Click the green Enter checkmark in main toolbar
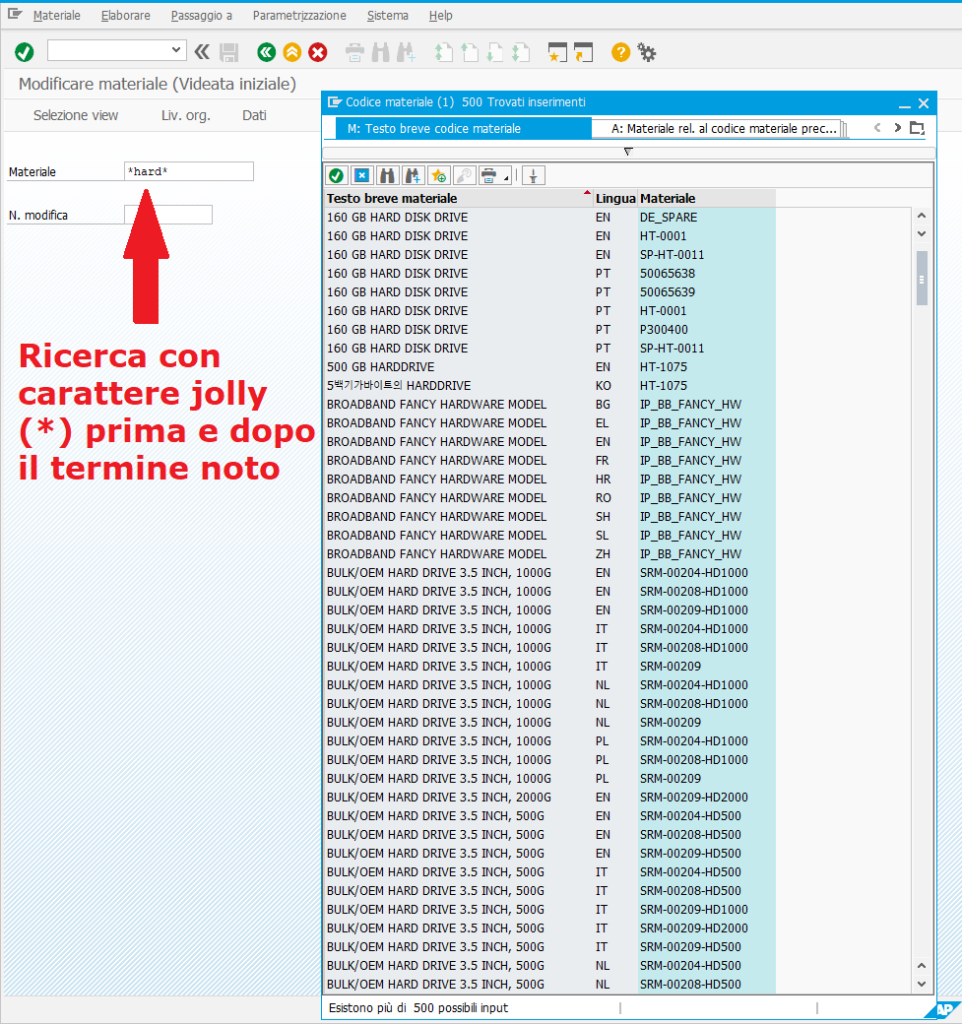Viewport: 962px width, 1024px height. (25, 52)
